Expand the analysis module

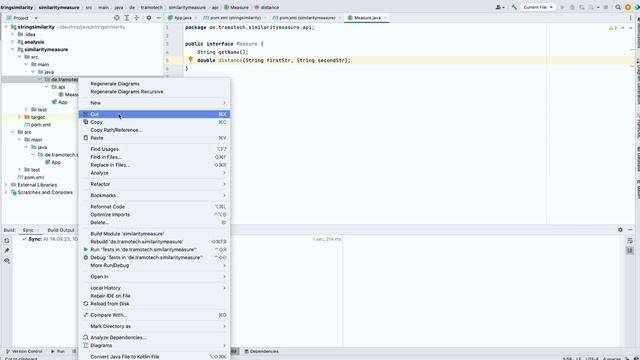click(x=13, y=42)
